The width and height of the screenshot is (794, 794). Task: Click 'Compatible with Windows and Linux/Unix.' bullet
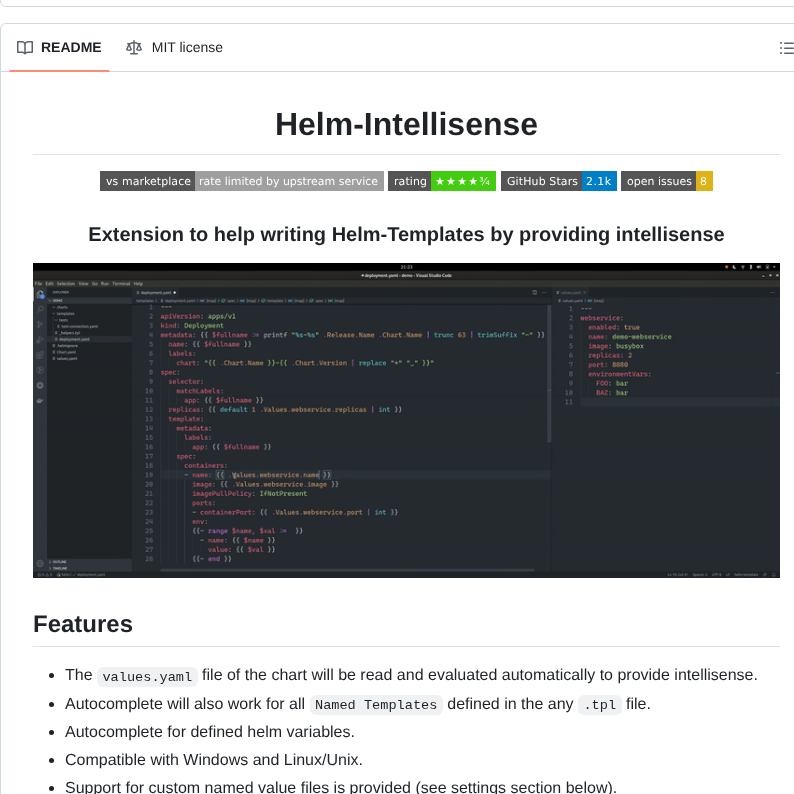click(214, 760)
